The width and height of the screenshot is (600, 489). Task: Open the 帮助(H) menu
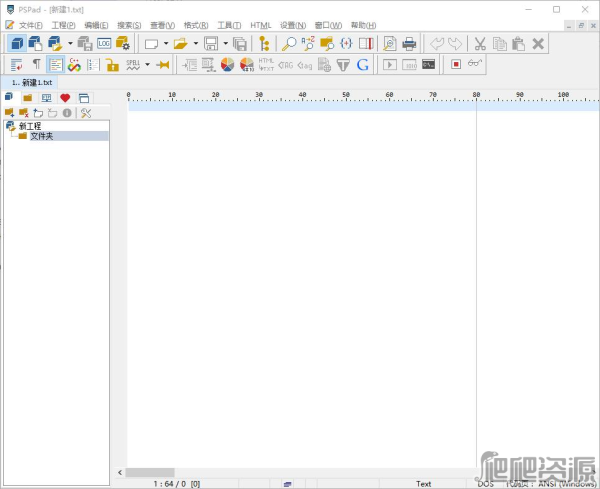pos(364,25)
